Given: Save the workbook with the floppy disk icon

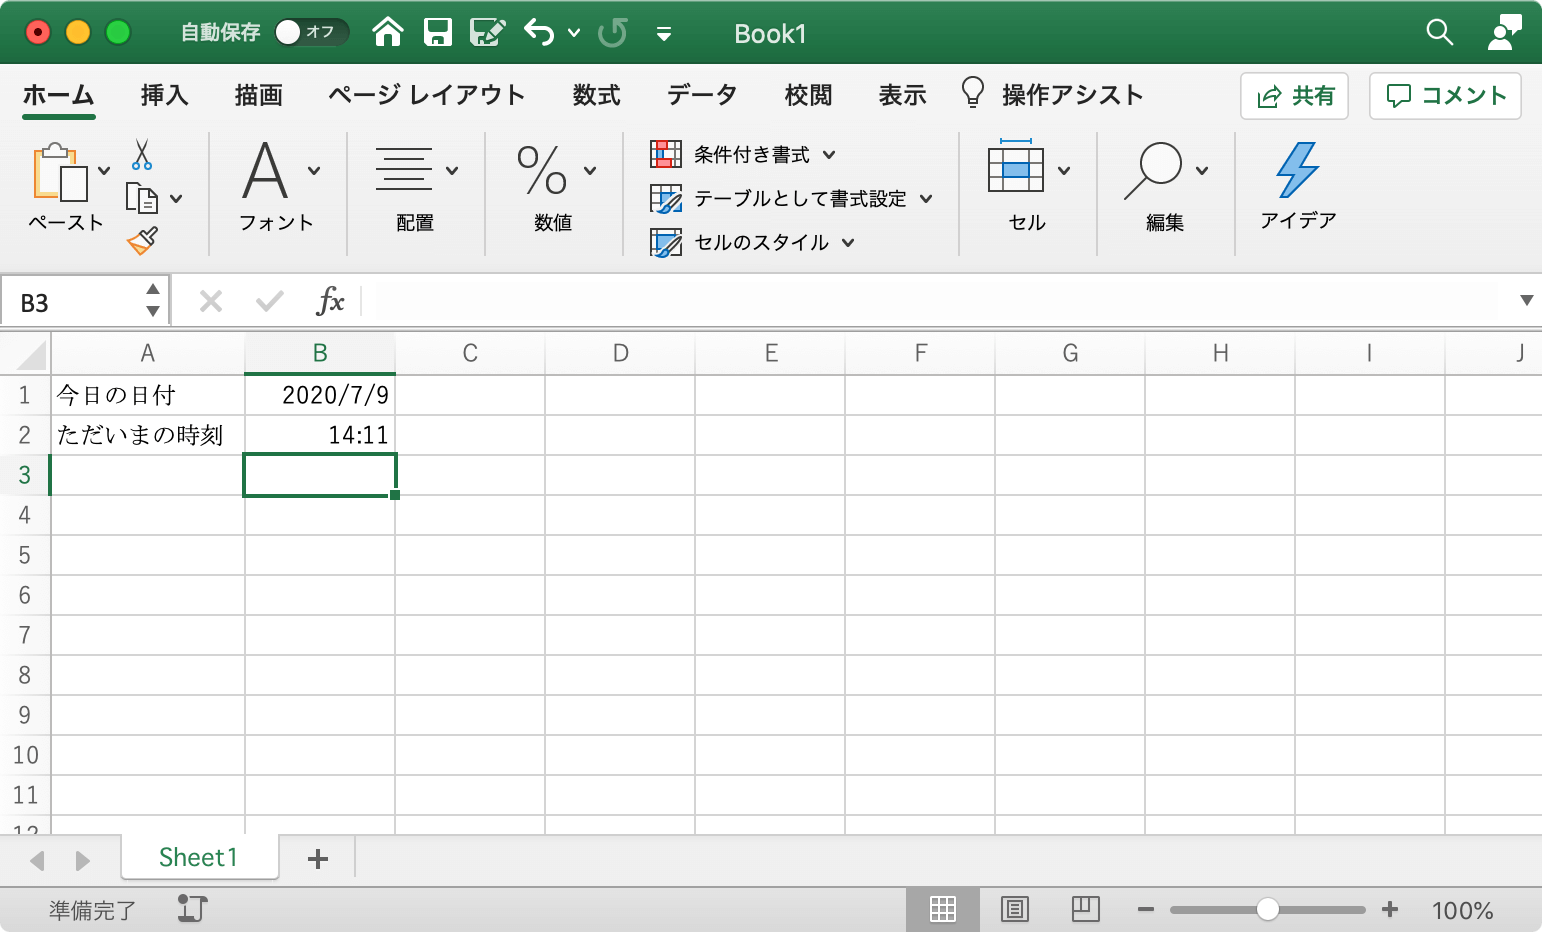Looking at the screenshot, I should 437,33.
